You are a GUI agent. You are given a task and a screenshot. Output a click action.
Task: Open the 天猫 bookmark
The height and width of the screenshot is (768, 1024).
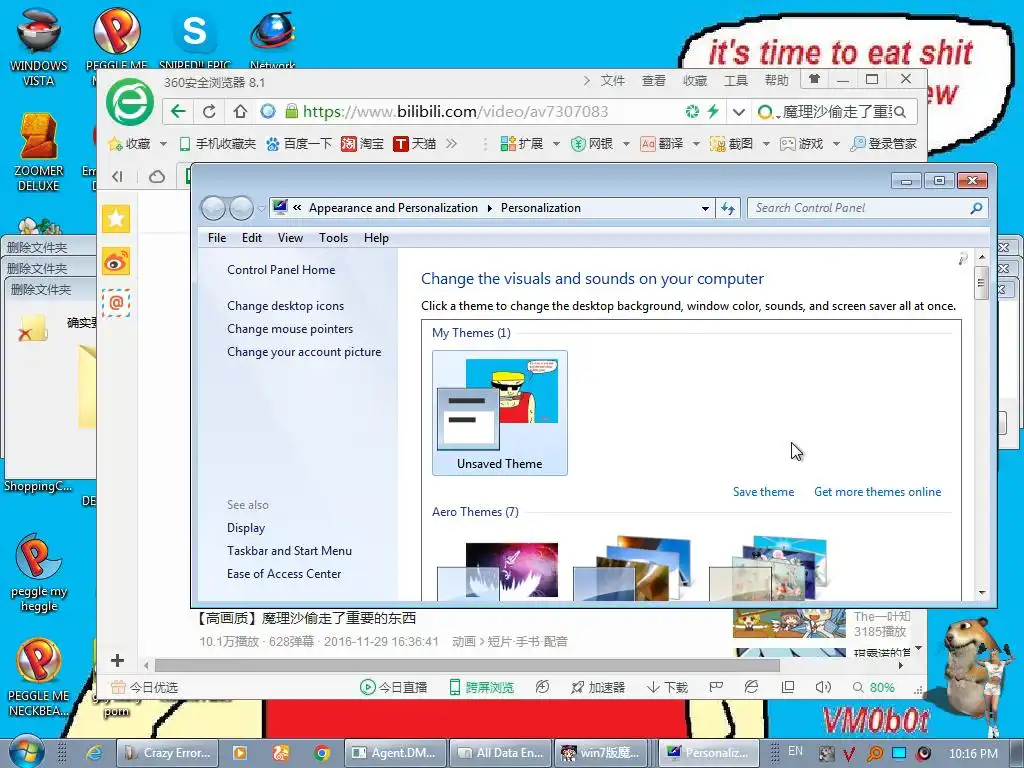click(415, 144)
